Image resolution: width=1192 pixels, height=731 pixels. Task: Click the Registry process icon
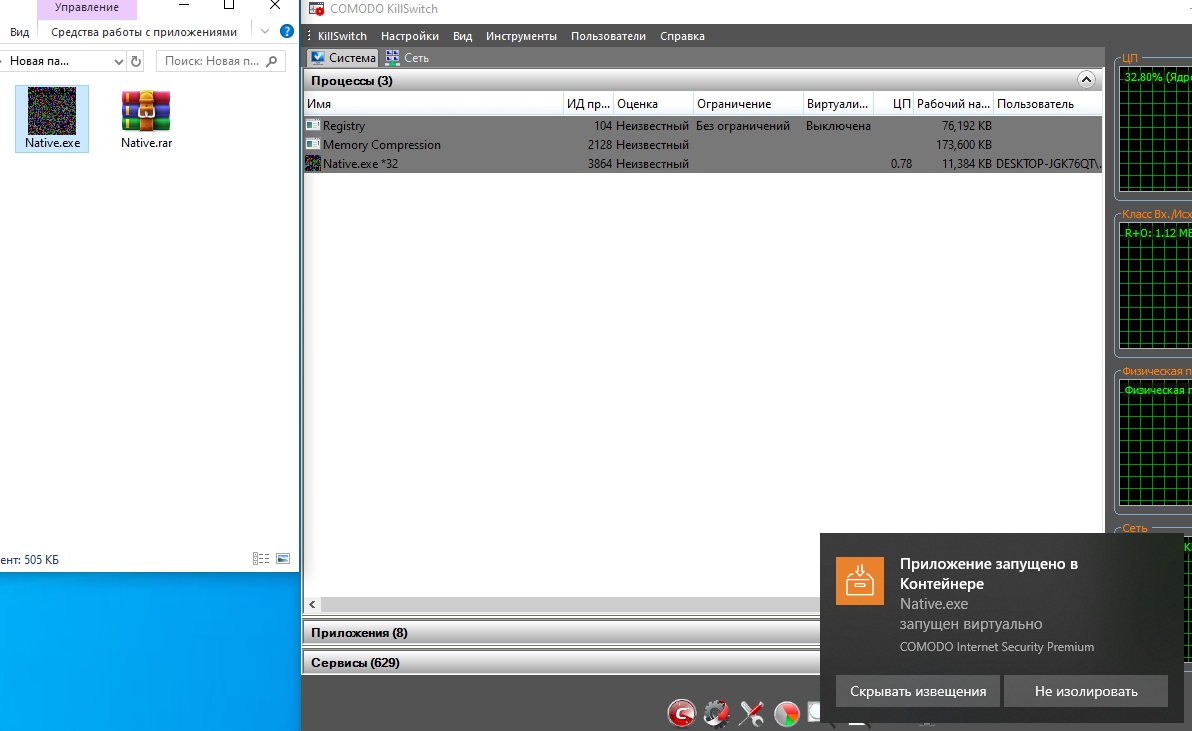coord(312,125)
